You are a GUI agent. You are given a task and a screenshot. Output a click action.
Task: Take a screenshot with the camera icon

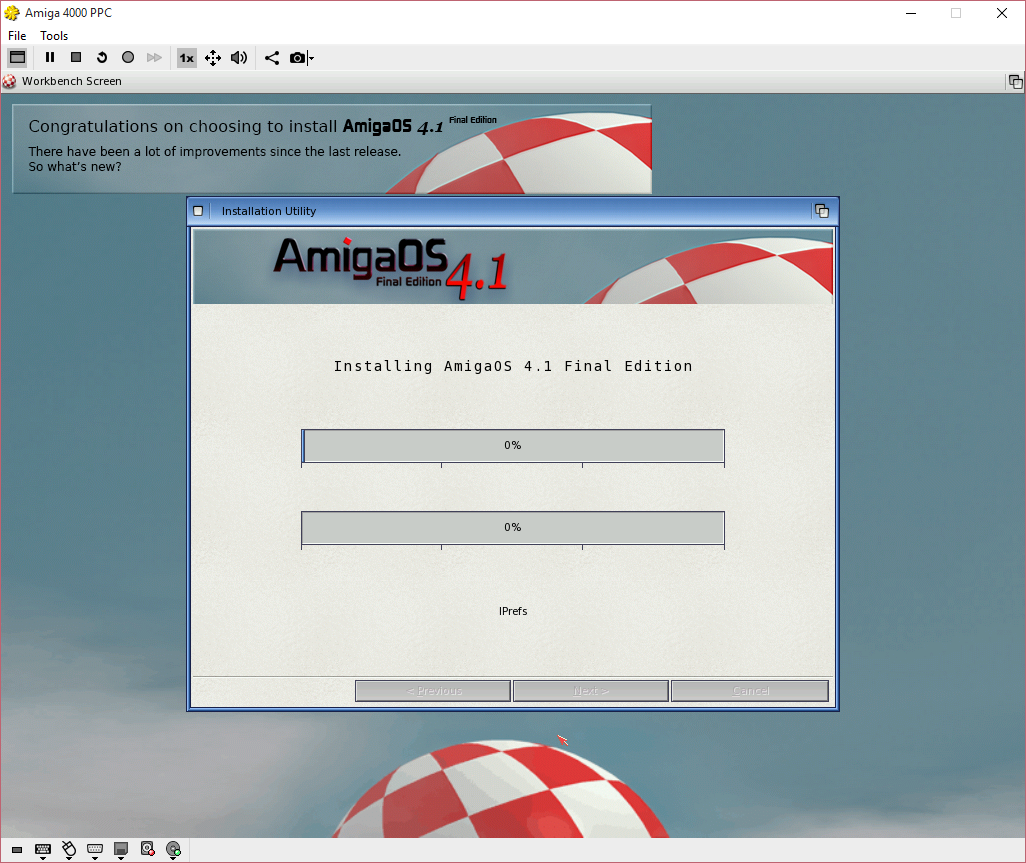click(297, 58)
